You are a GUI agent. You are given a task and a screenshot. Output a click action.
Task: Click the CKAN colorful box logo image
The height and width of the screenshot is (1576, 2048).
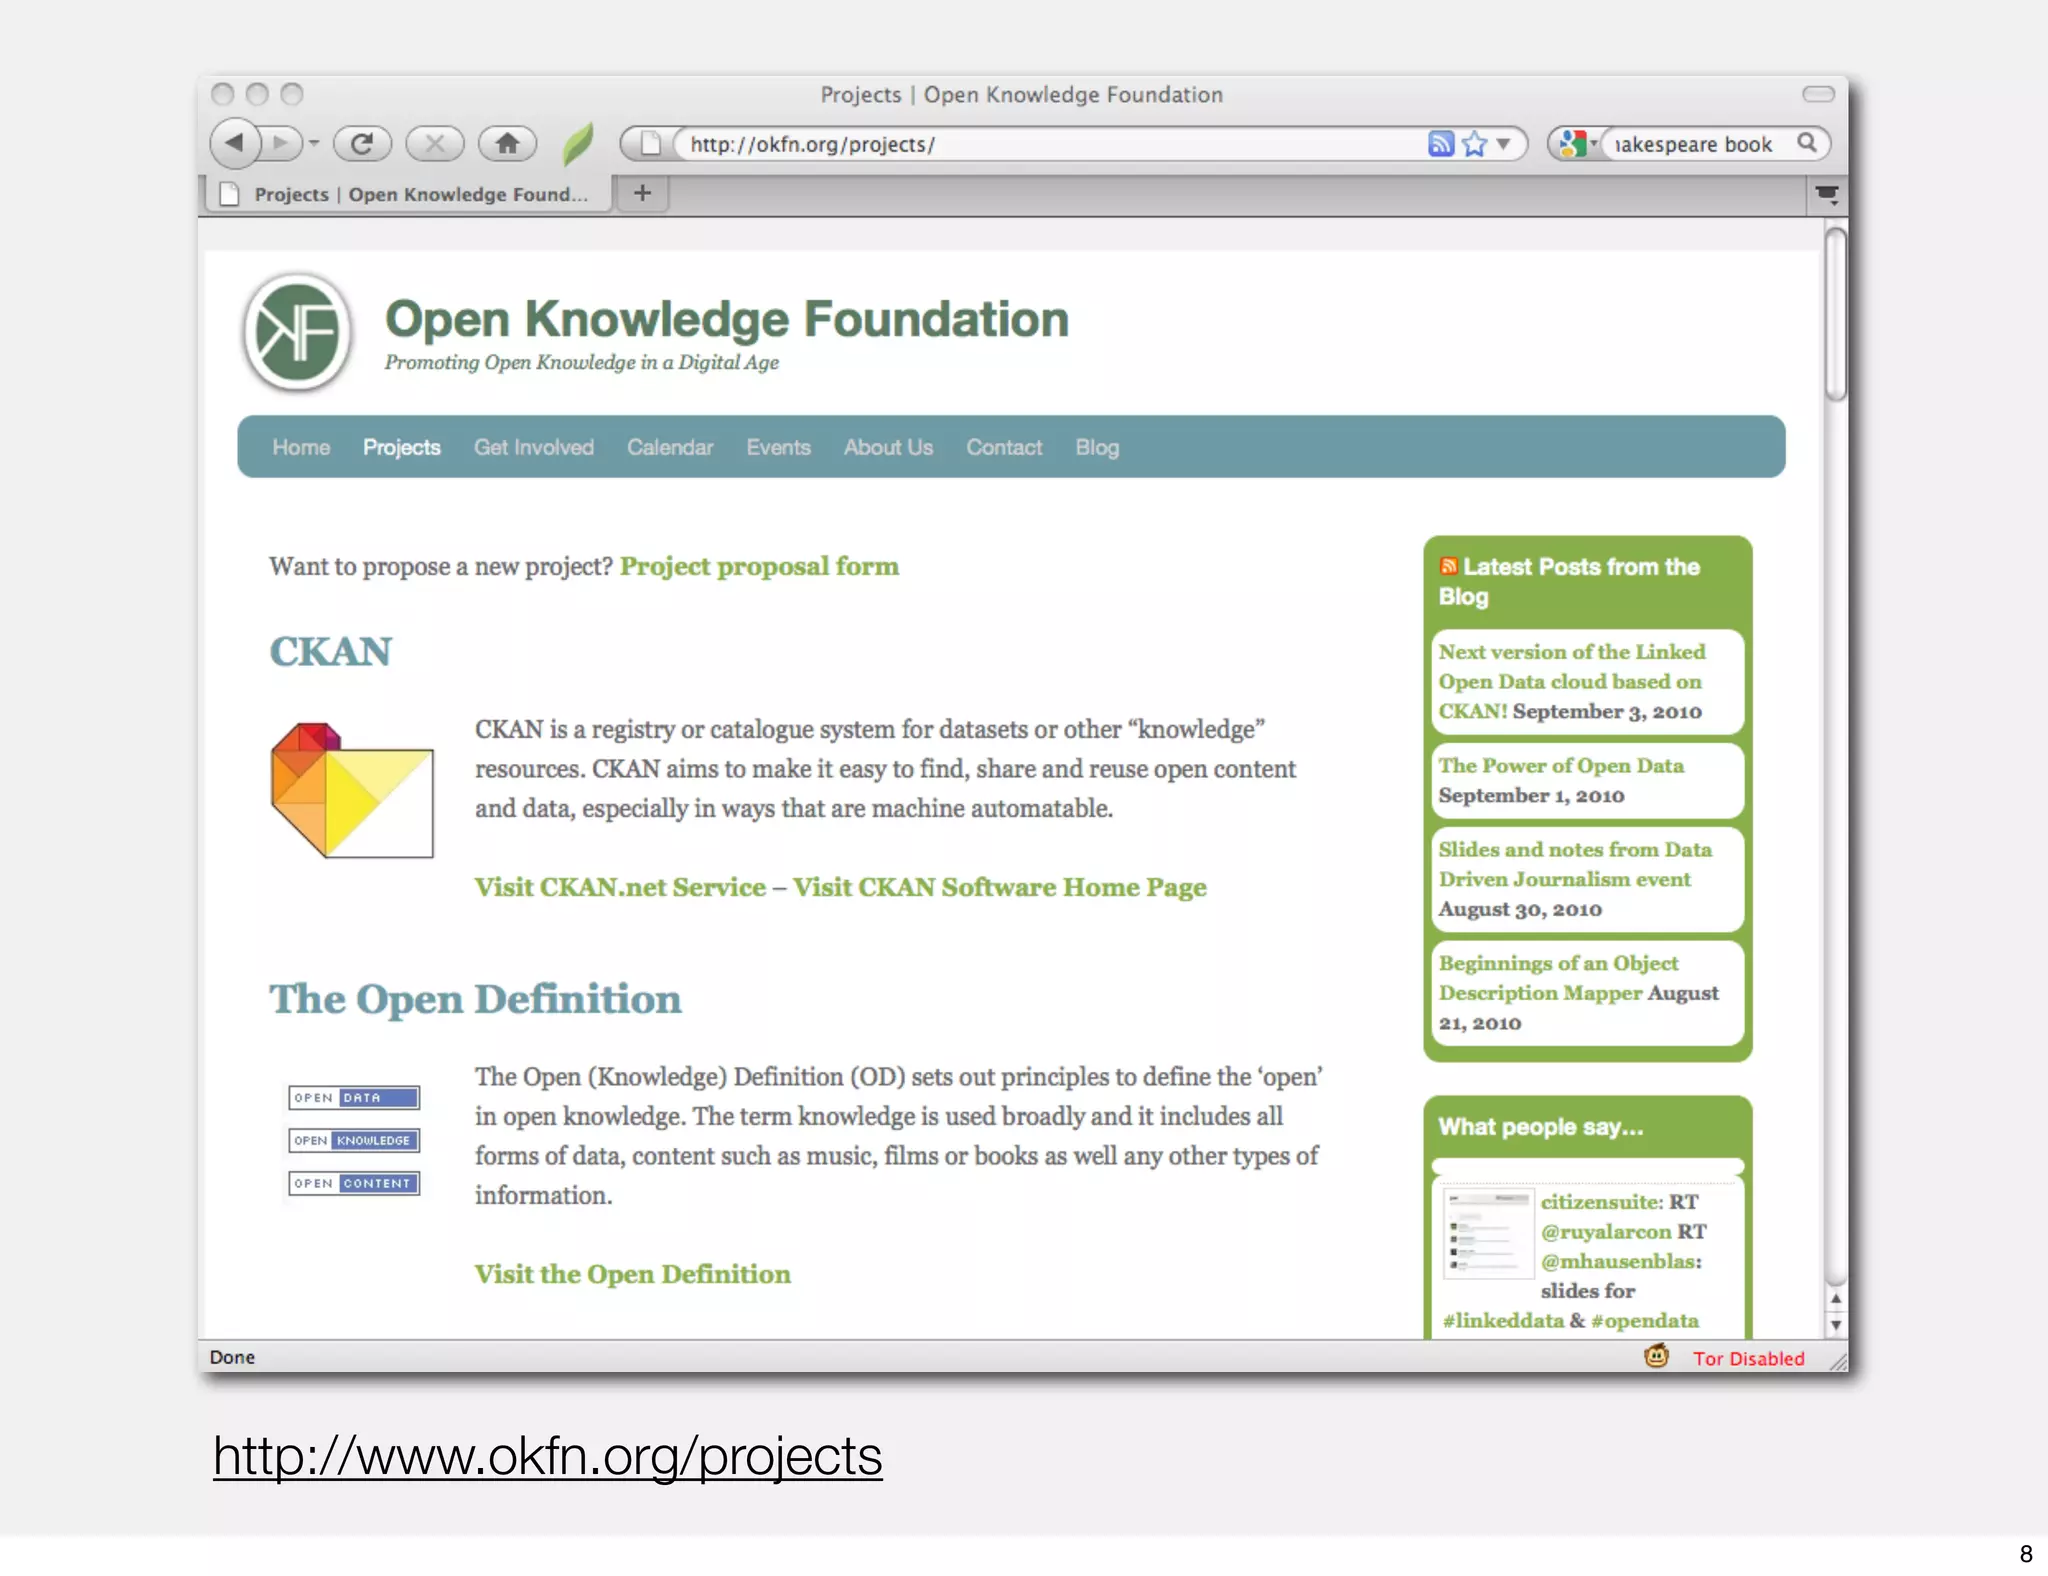pyautogui.click(x=352, y=790)
